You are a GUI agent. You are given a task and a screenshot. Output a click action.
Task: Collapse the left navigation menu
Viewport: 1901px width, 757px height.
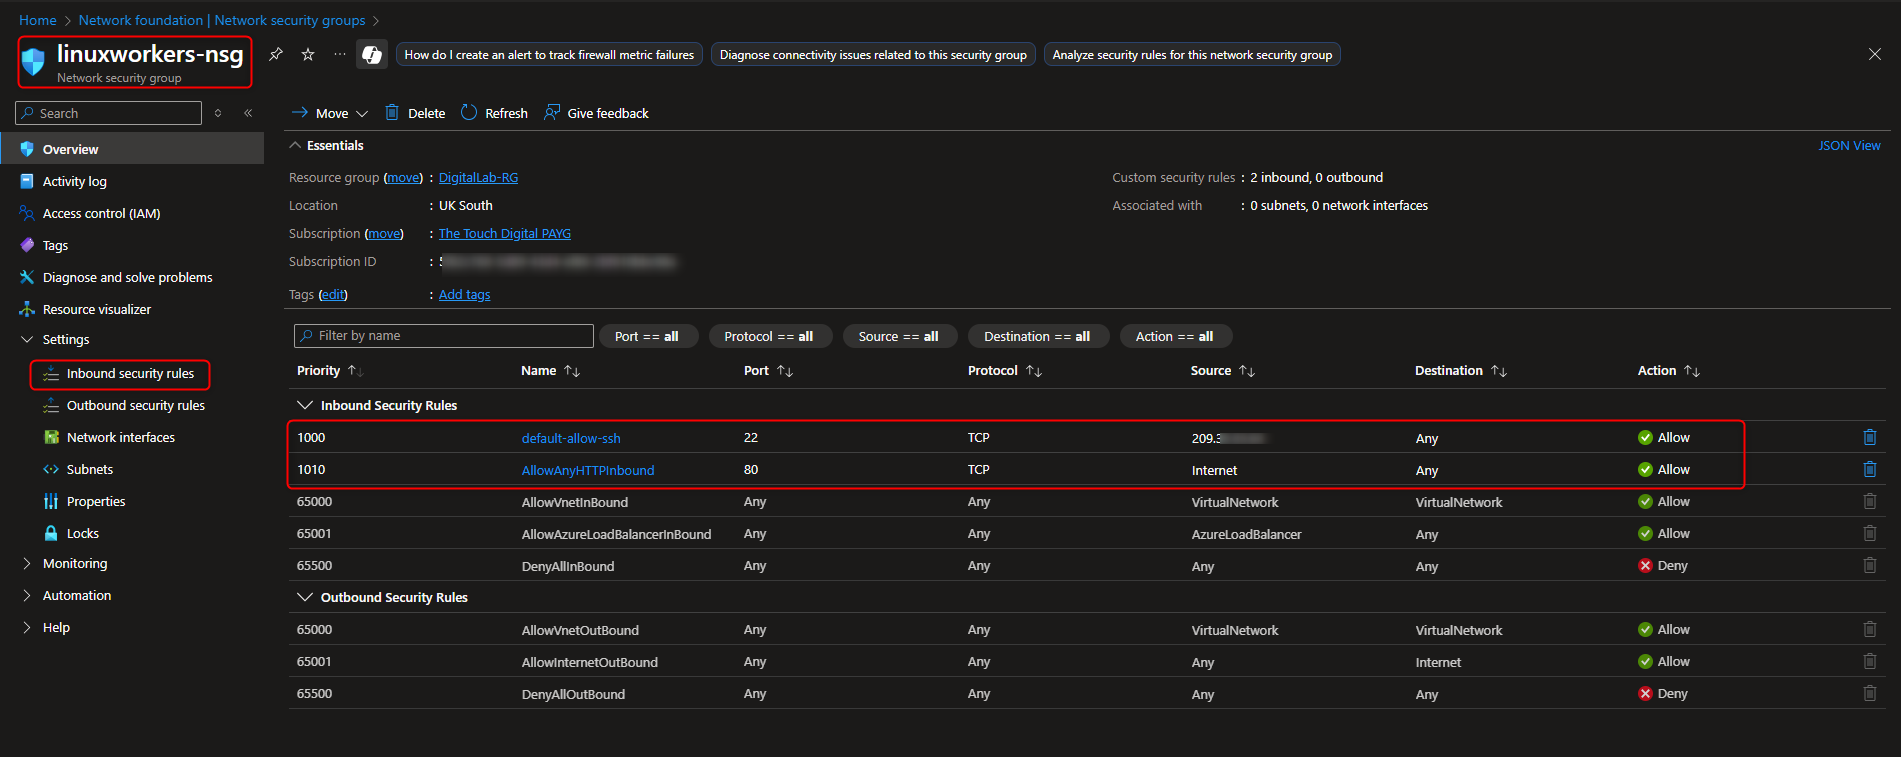coord(248,113)
